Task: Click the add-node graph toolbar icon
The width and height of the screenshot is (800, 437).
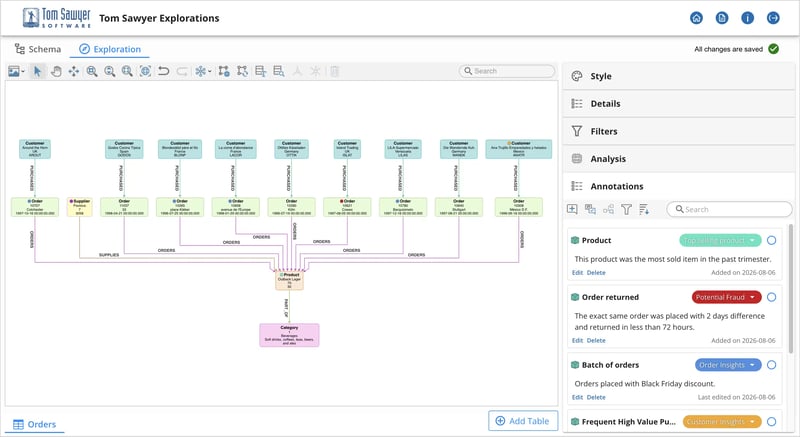Action: pos(224,71)
